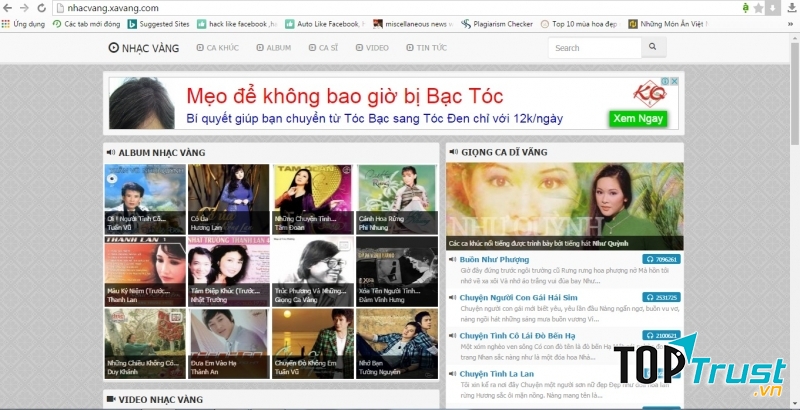This screenshot has height=410, width=800.
Task: Open the Những Chuyện Tình Tâm Đoan album
Action: click(x=313, y=199)
